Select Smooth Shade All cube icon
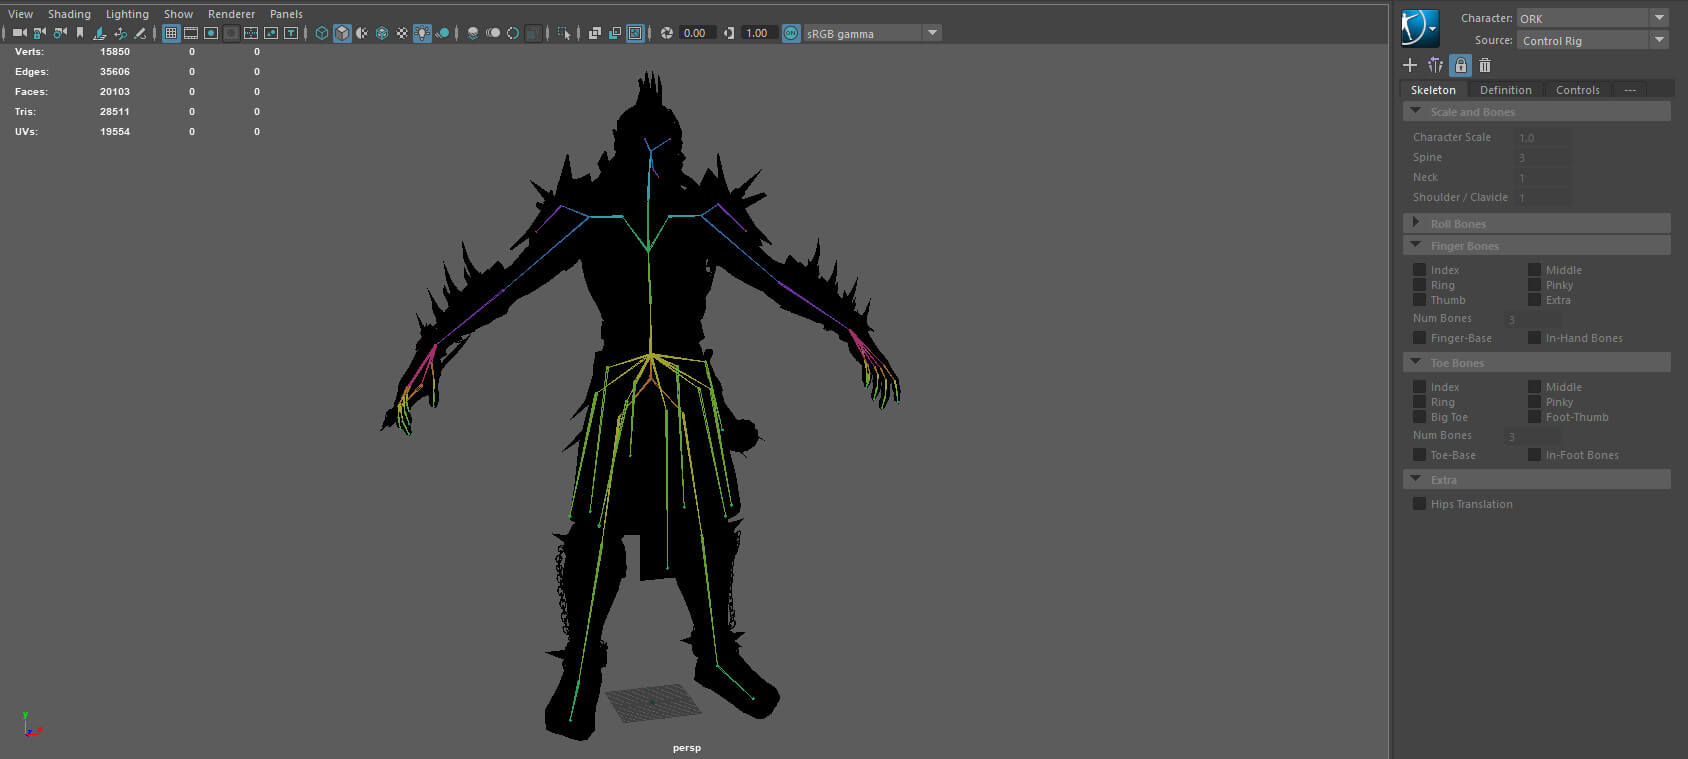Image resolution: width=1688 pixels, height=759 pixels. [342, 33]
